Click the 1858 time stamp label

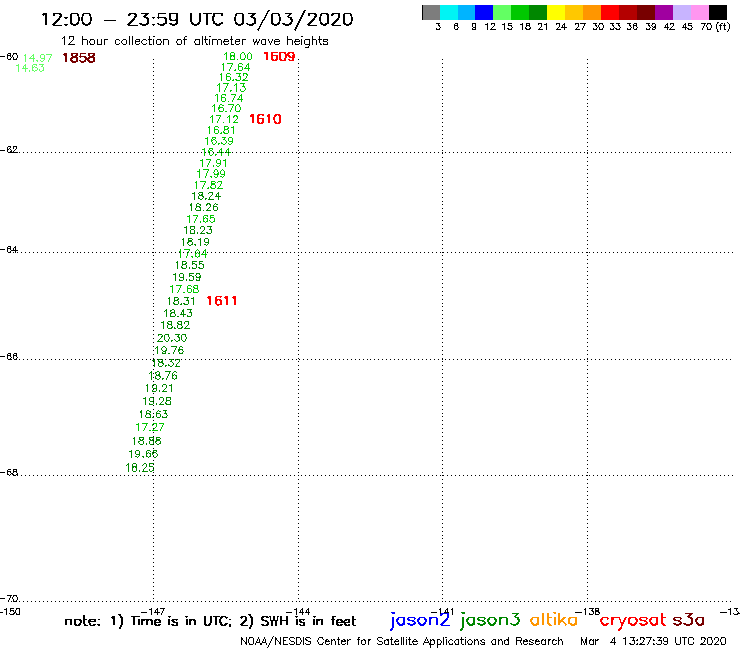[79, 58]
